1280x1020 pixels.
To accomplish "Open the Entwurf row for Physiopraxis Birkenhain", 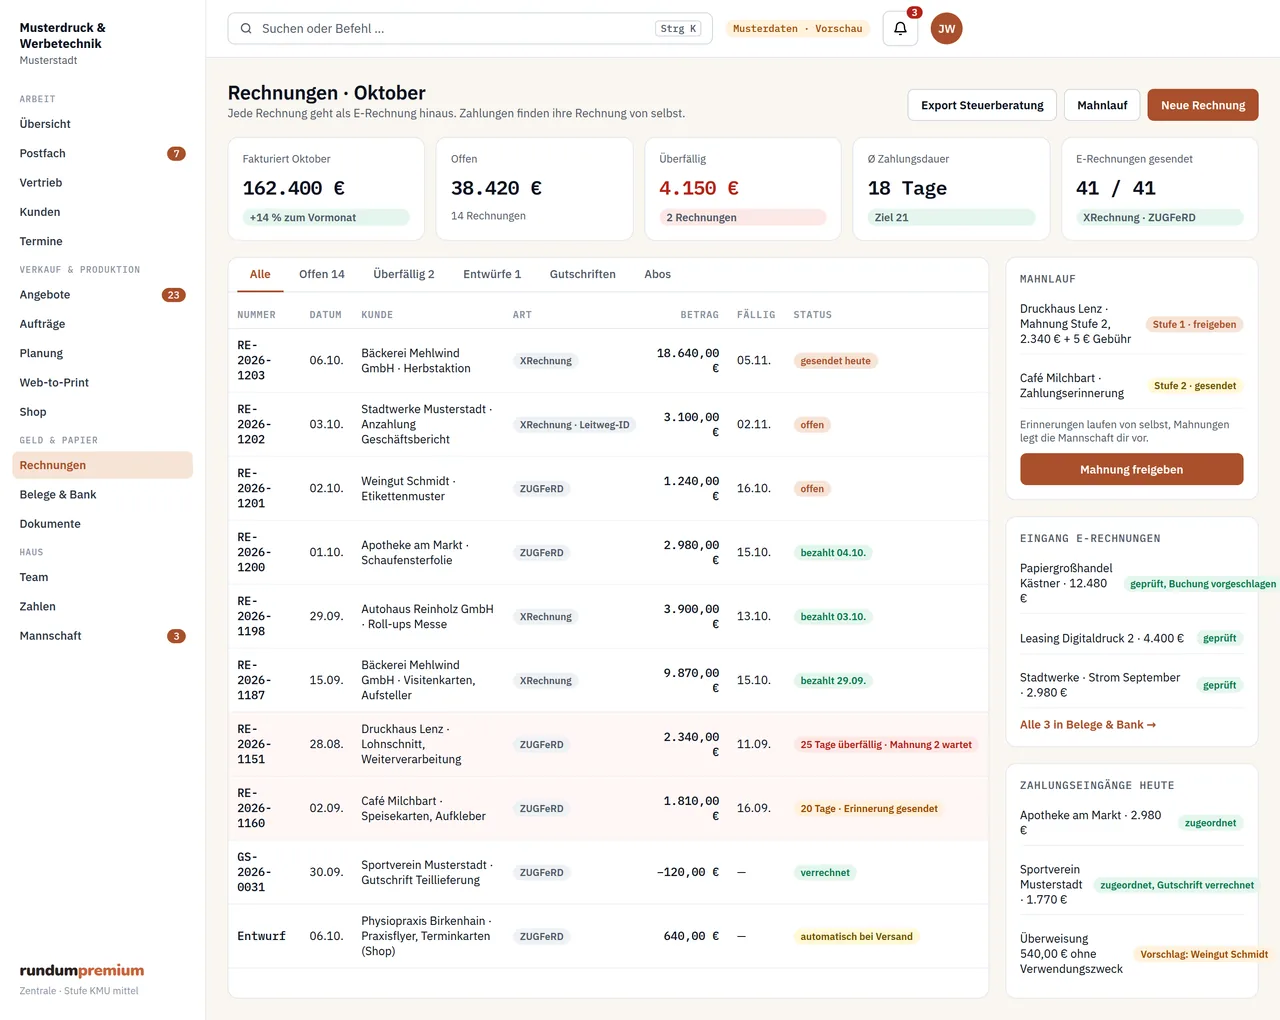I will pyautogui.click(x=608, y=937).
